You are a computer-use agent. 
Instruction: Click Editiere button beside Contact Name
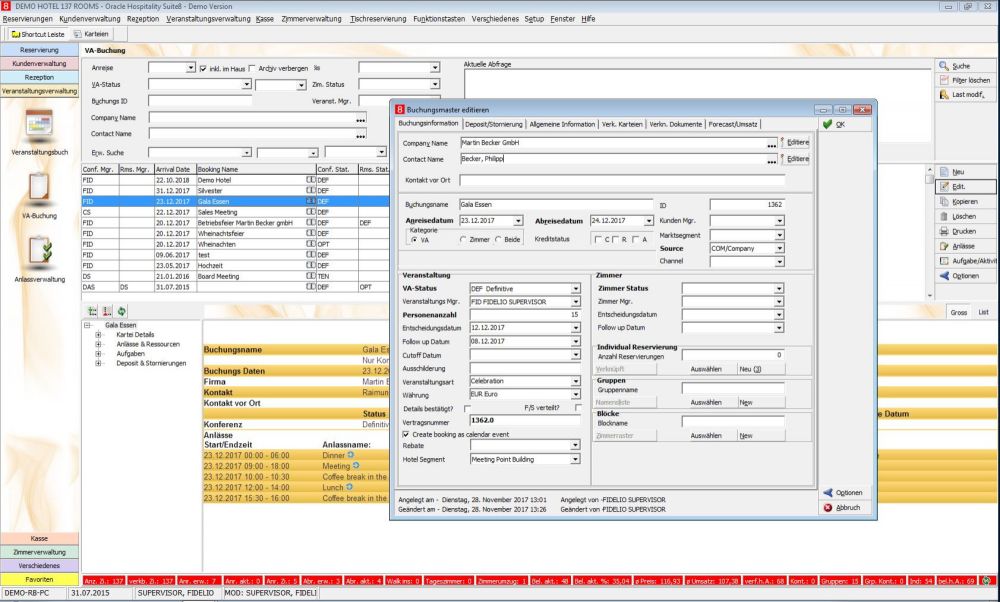click(795, 159)
